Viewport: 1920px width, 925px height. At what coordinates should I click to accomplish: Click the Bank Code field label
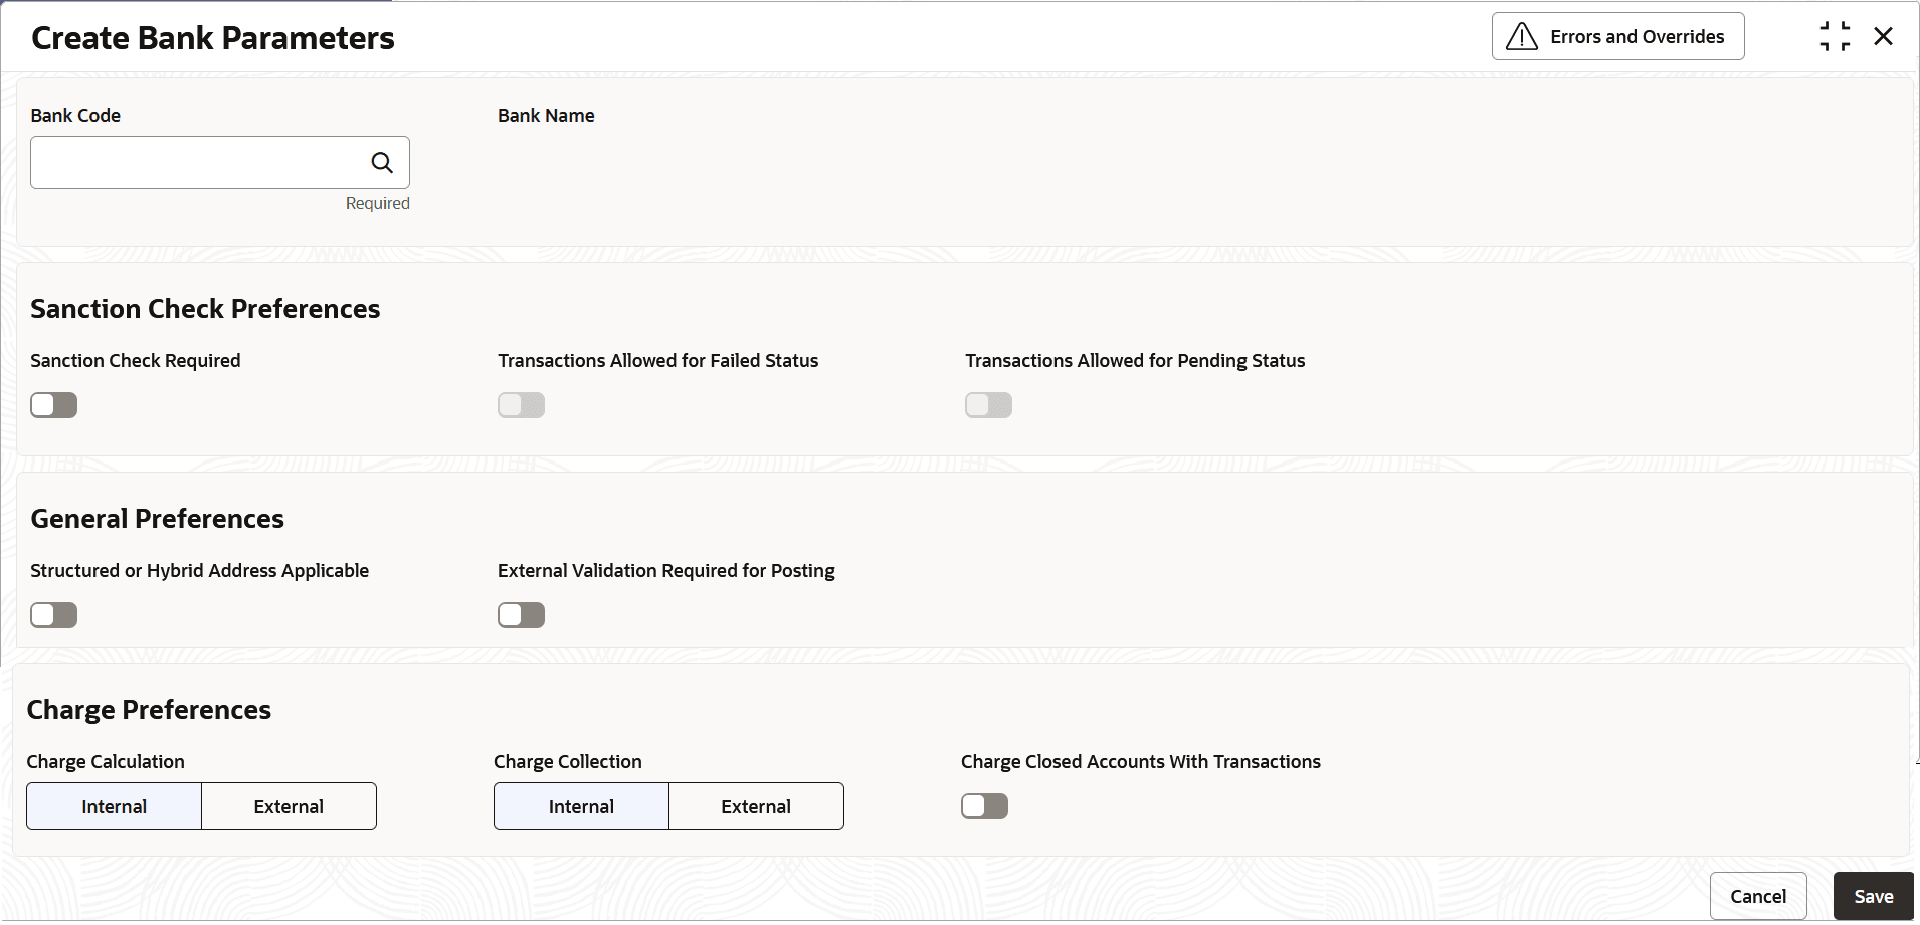[76, 116]
